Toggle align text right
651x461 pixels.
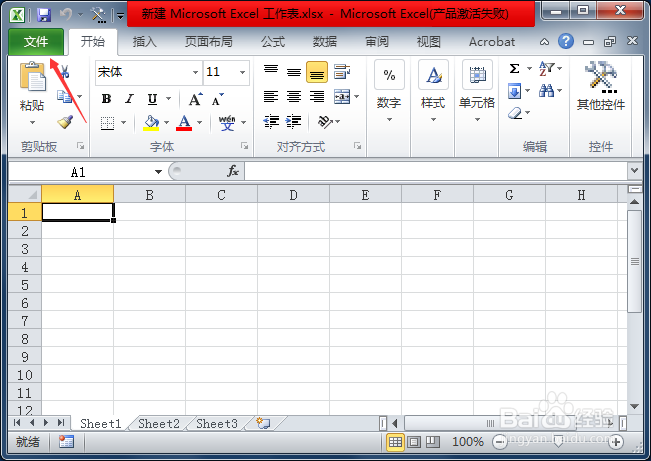coord(317,97)
